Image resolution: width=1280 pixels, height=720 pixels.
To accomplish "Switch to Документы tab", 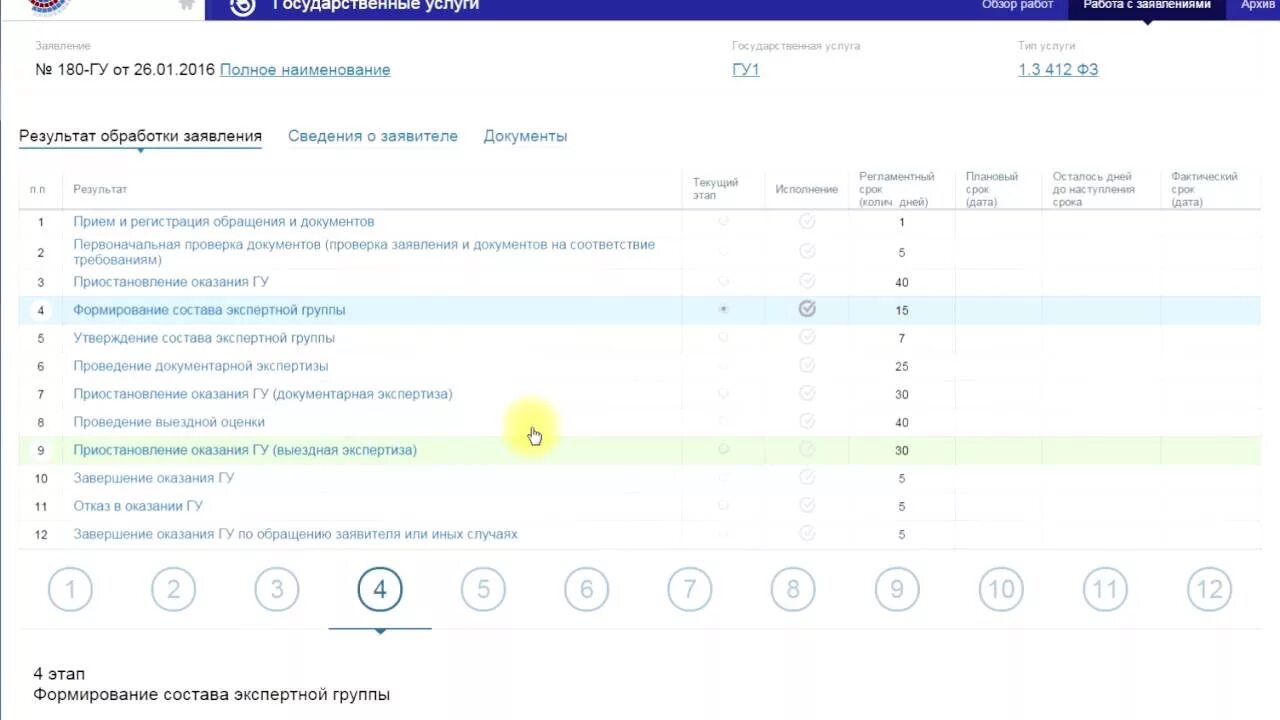I will pos(525,136).
